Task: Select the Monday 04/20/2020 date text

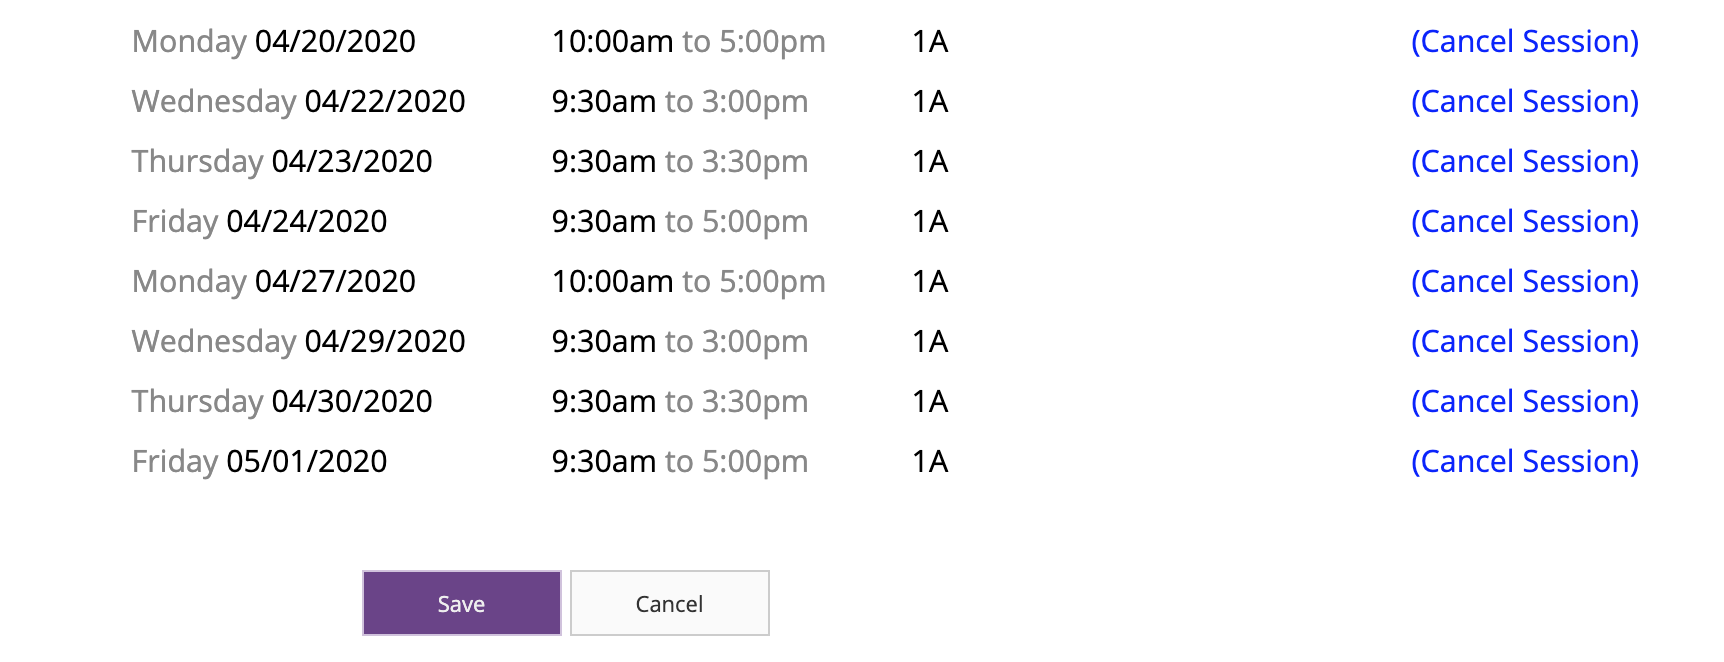Action: 274,42
